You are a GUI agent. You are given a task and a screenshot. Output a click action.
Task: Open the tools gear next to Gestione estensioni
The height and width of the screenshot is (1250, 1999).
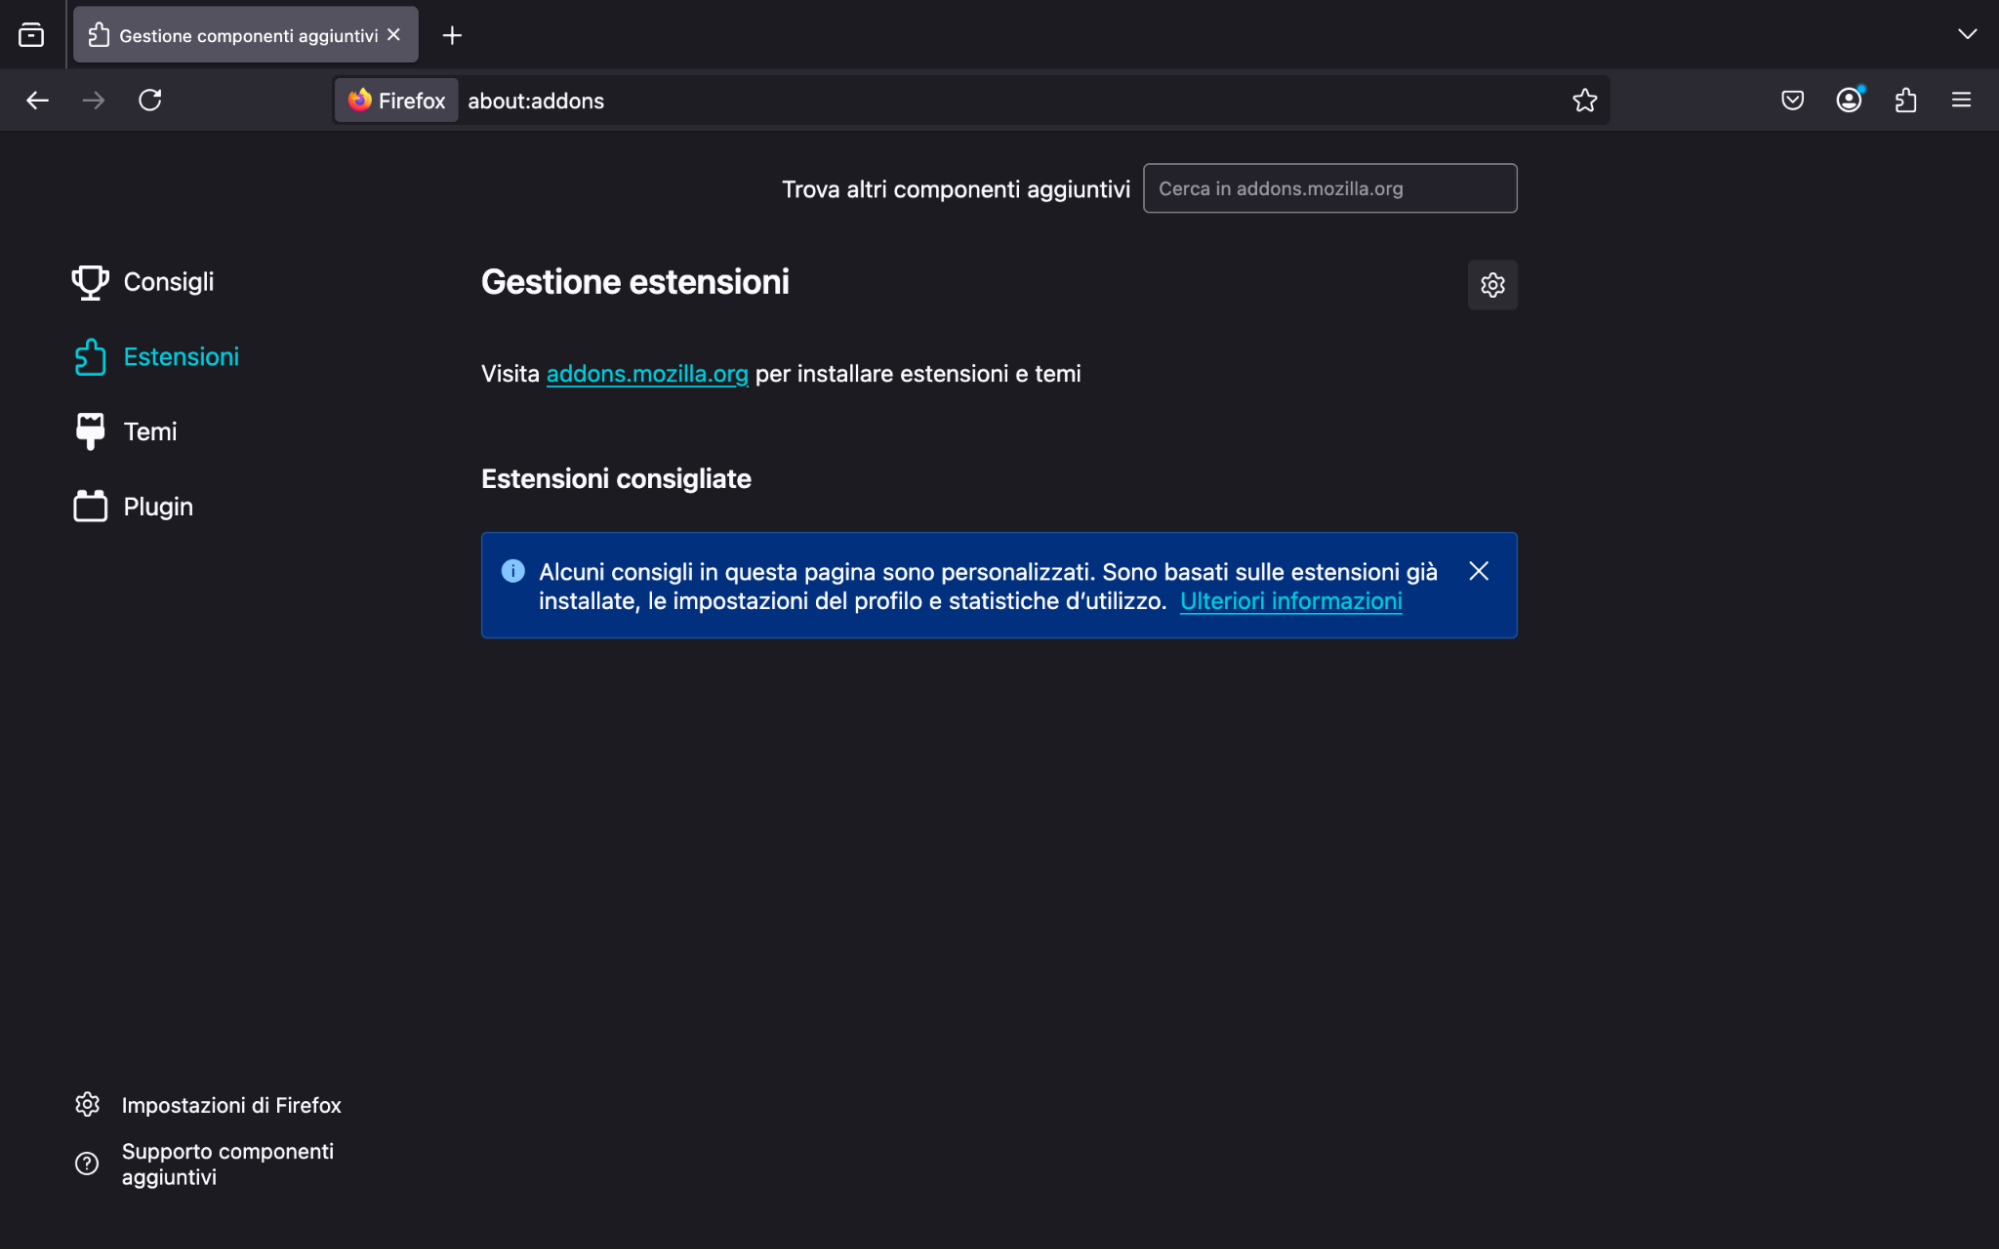1491,285
